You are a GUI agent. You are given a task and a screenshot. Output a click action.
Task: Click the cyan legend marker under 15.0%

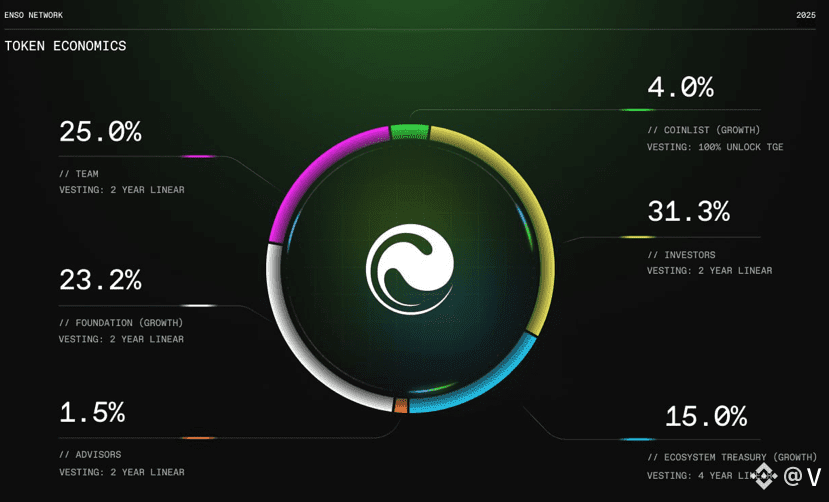[637, 439]
